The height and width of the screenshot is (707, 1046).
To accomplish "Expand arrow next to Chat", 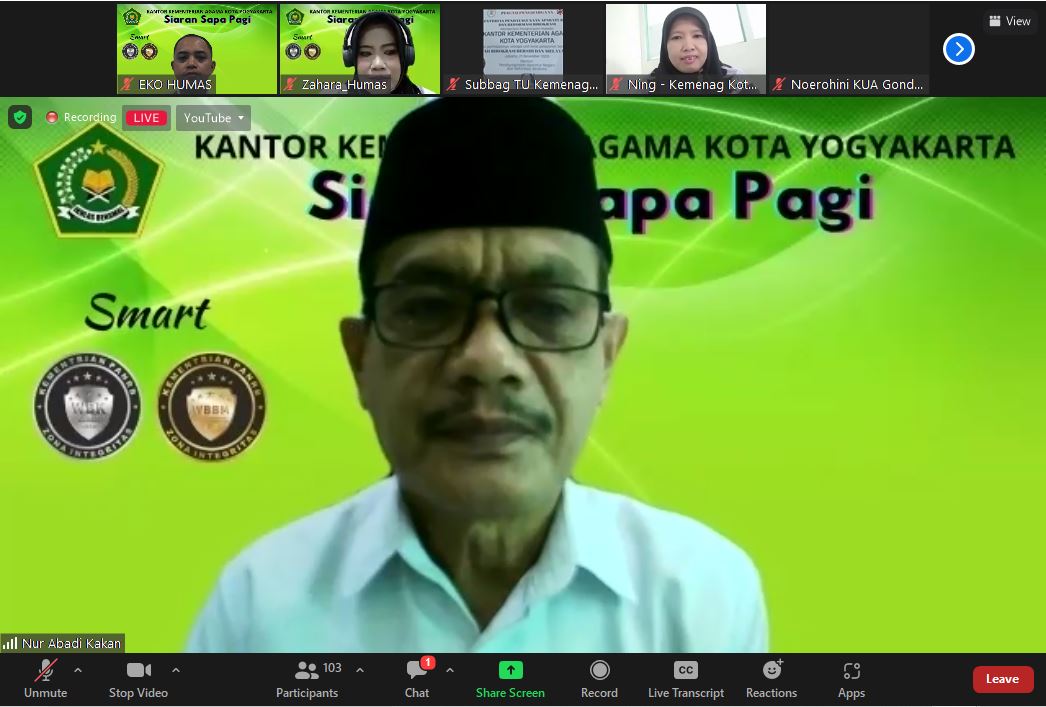I will pyautogui.click(x=450, y=670).
